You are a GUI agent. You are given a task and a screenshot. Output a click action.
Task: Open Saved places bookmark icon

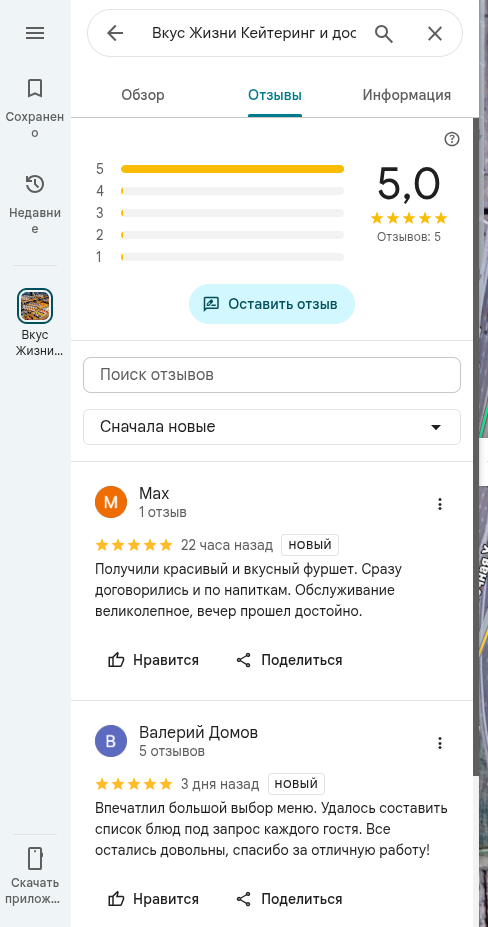(x=35, y=89)
